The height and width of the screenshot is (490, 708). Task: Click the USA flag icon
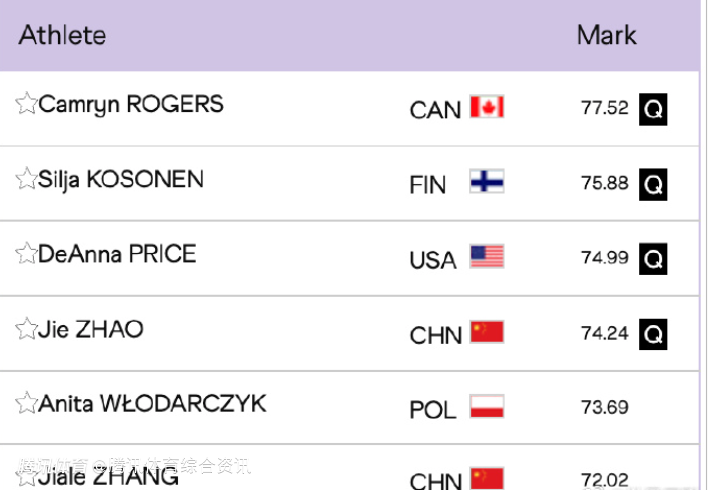tap(487, 257)
